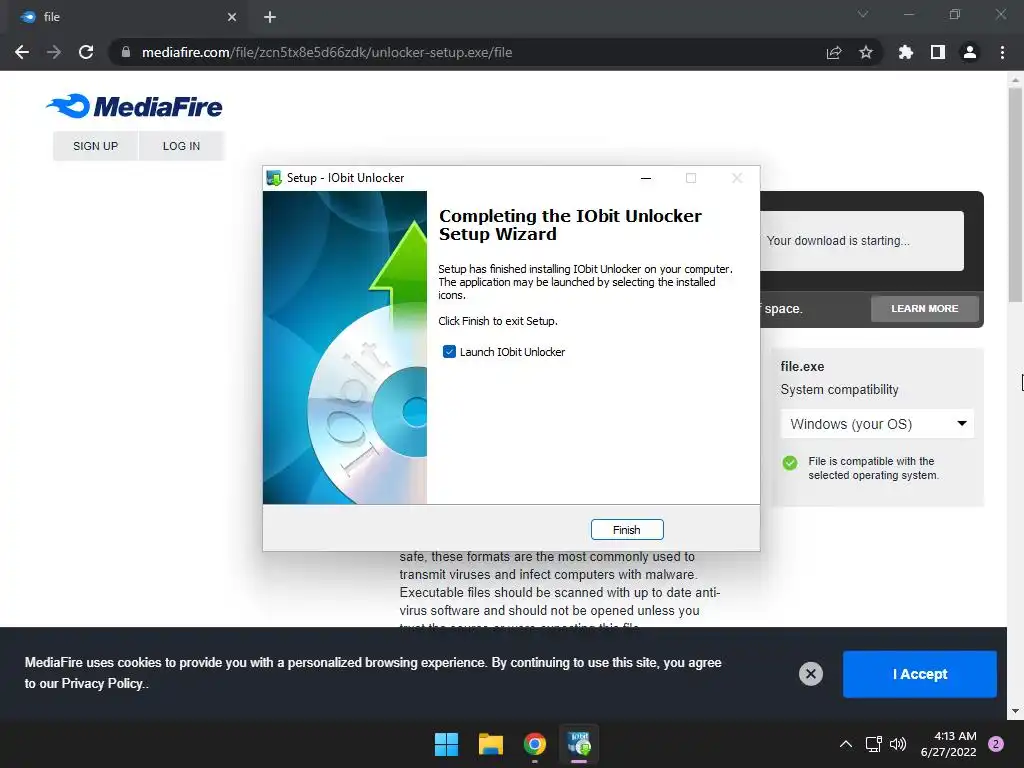The height and width of the screenshot is (768, 1024).
Task: Click 'Completing the IObit Unlocker Setup Wizard' heading
Action: [x=570, y=225]
